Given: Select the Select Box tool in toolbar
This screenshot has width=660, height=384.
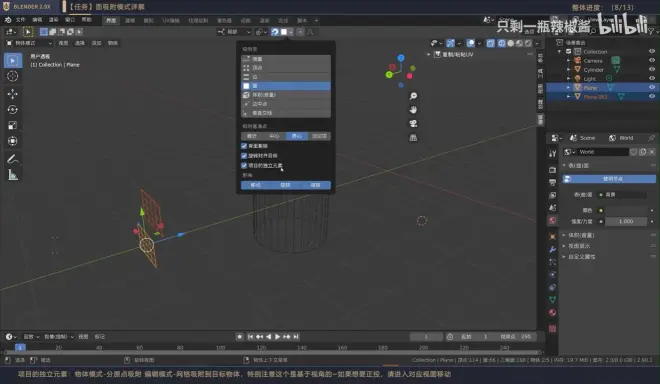Looking at the screenshot, I should pyautogui.click(x=13, y=61).
